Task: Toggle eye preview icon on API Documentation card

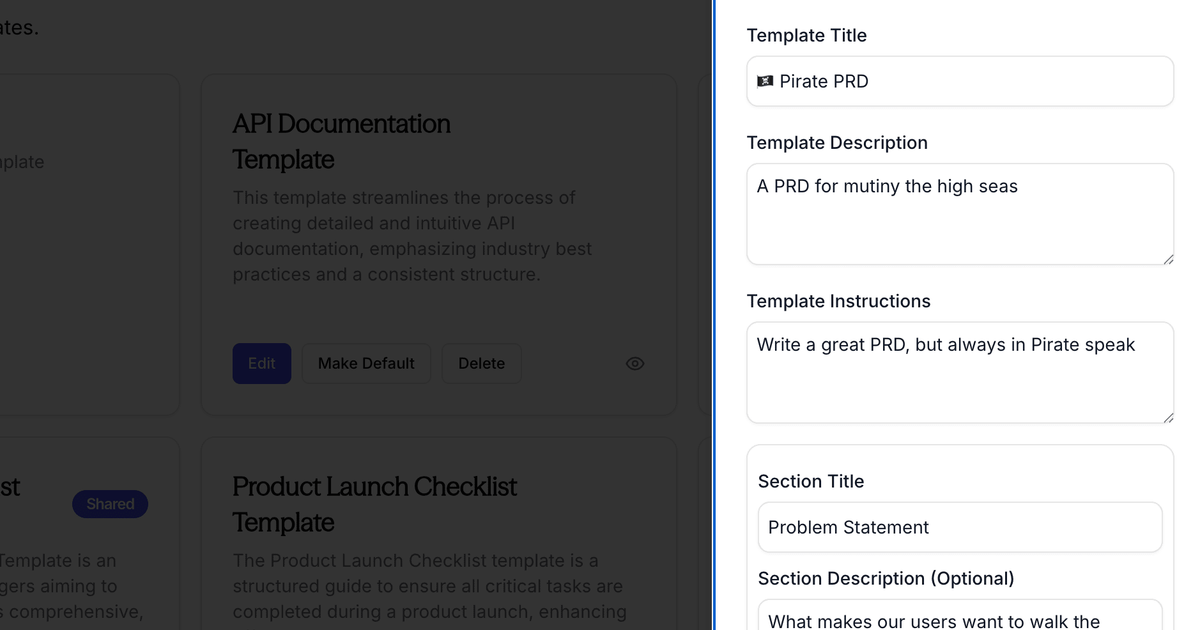Action: pos(635,364)
